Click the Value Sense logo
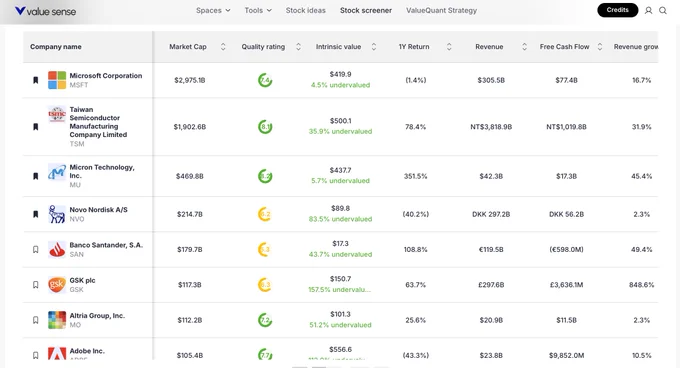The width and height of the screenshot is (680, 368). pos(46,11)
